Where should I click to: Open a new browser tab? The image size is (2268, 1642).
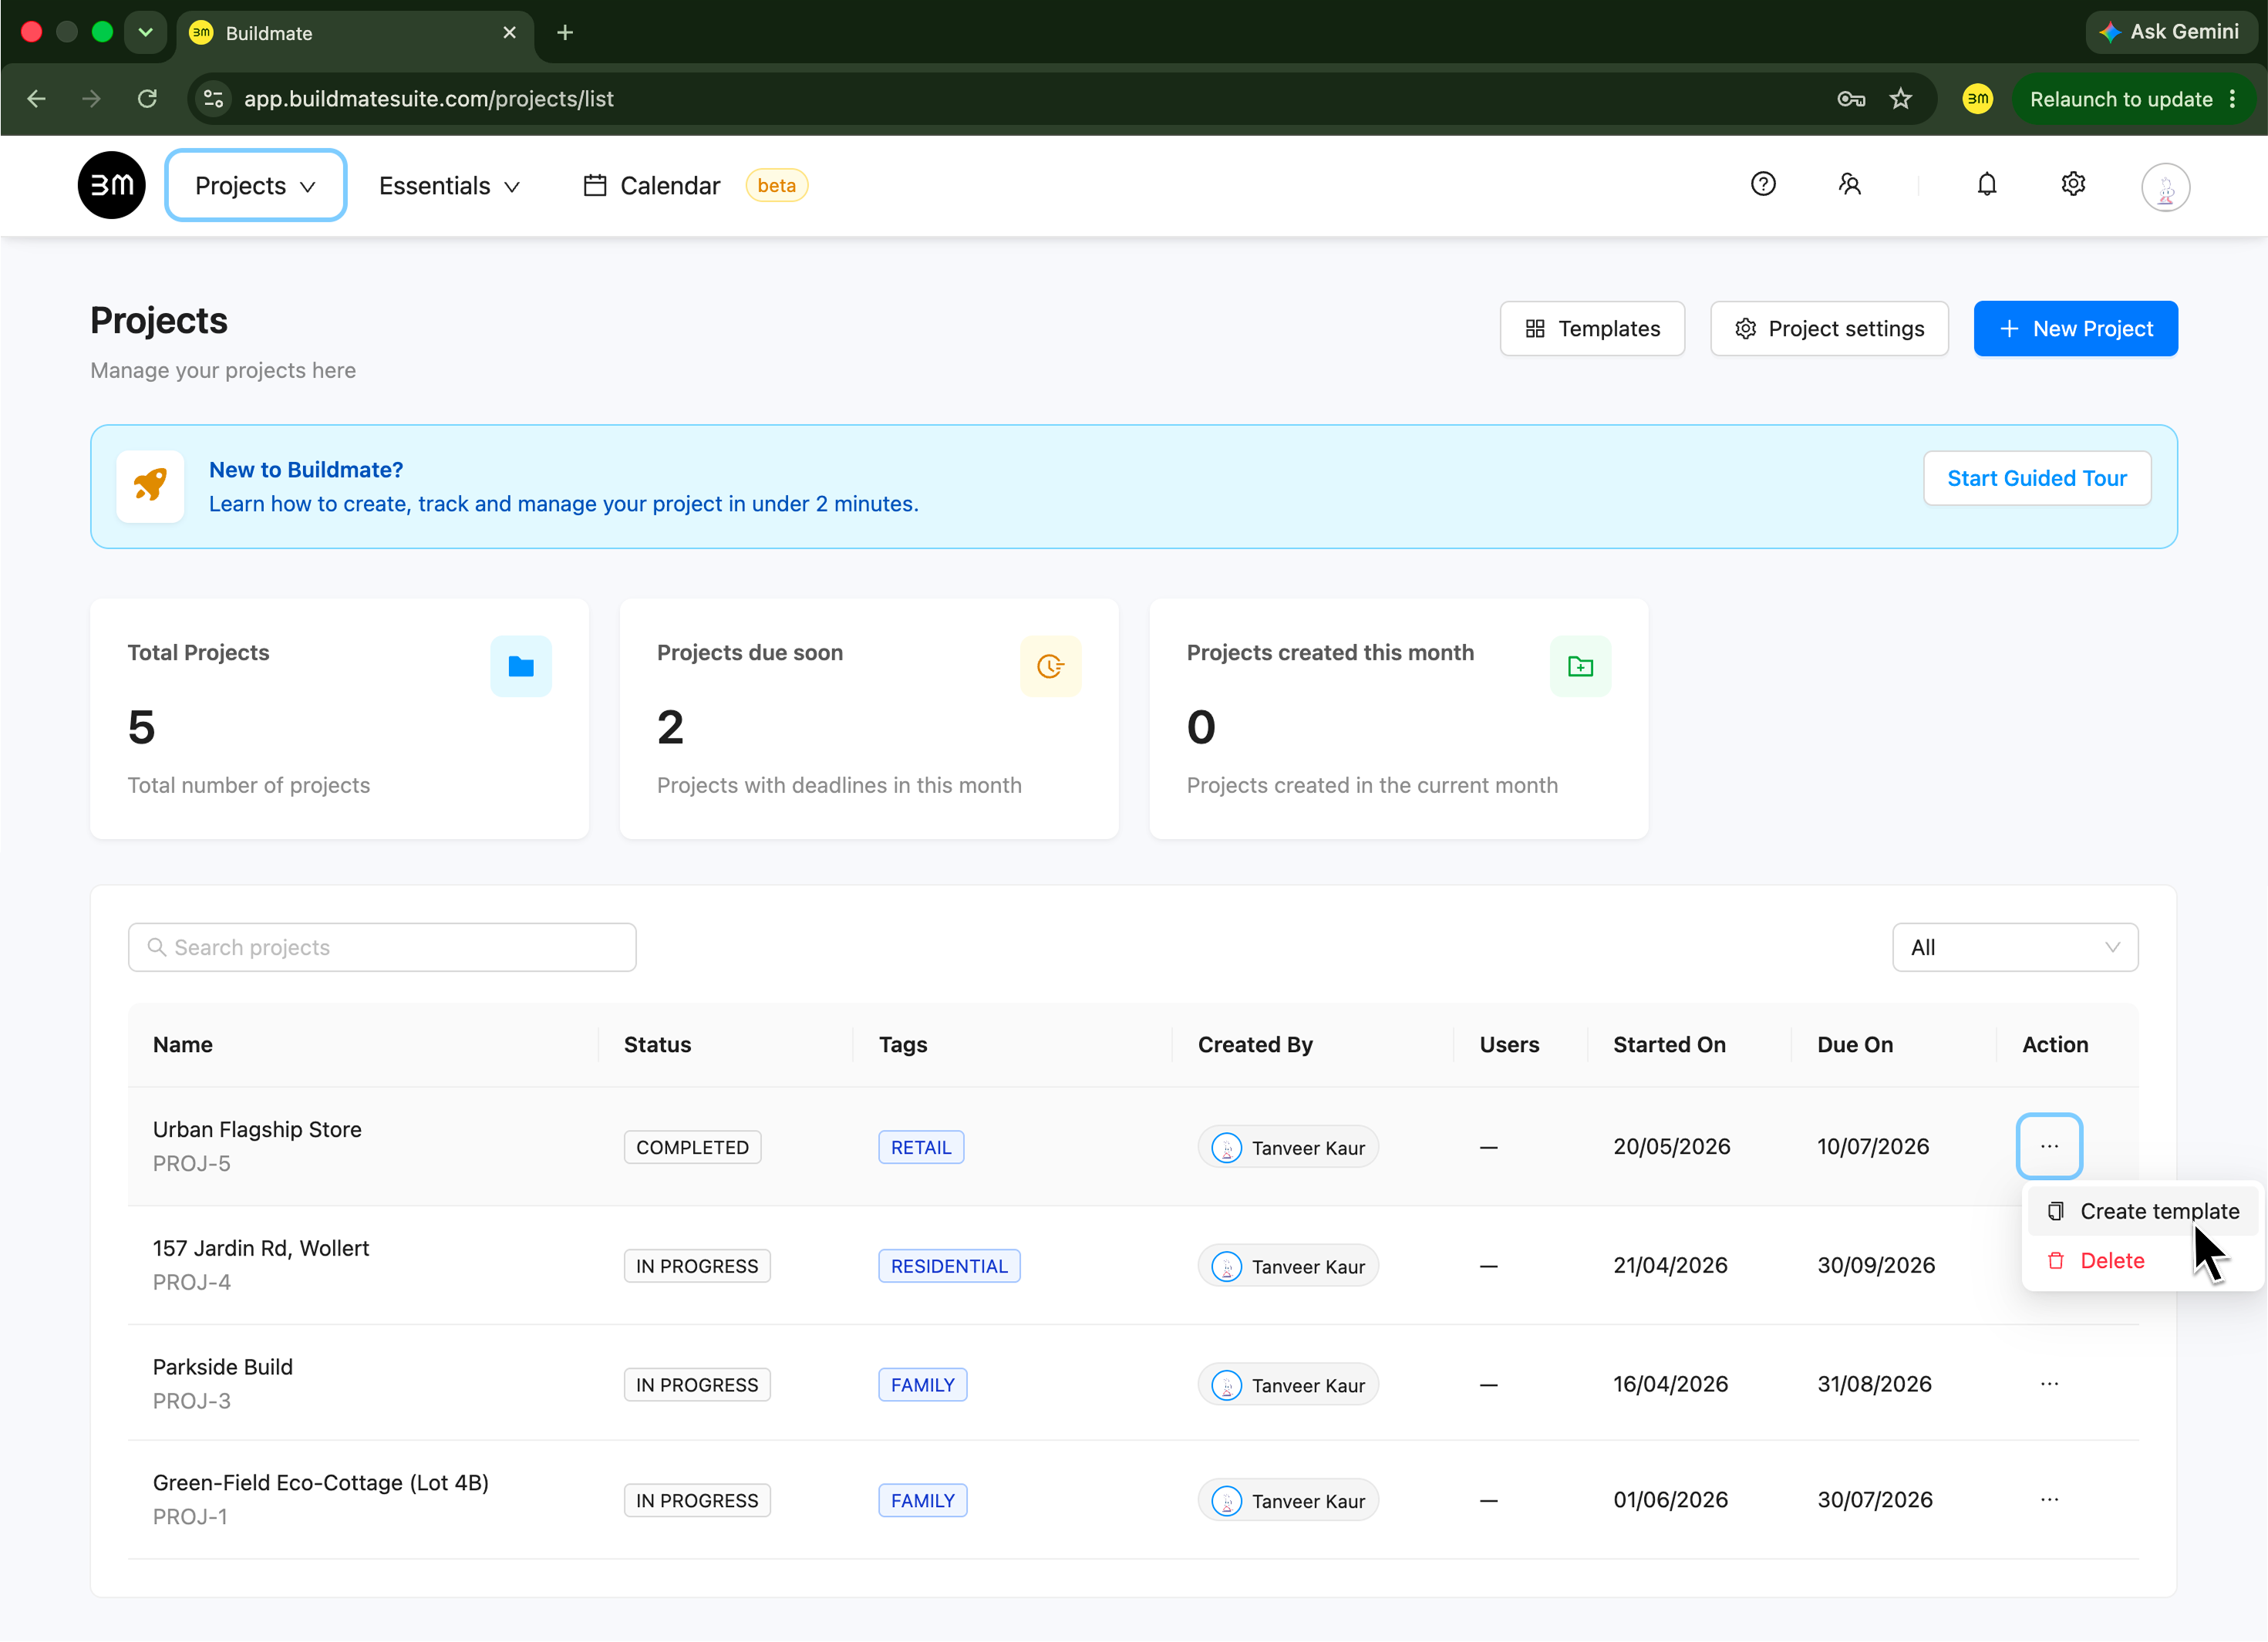click(565, 33)
